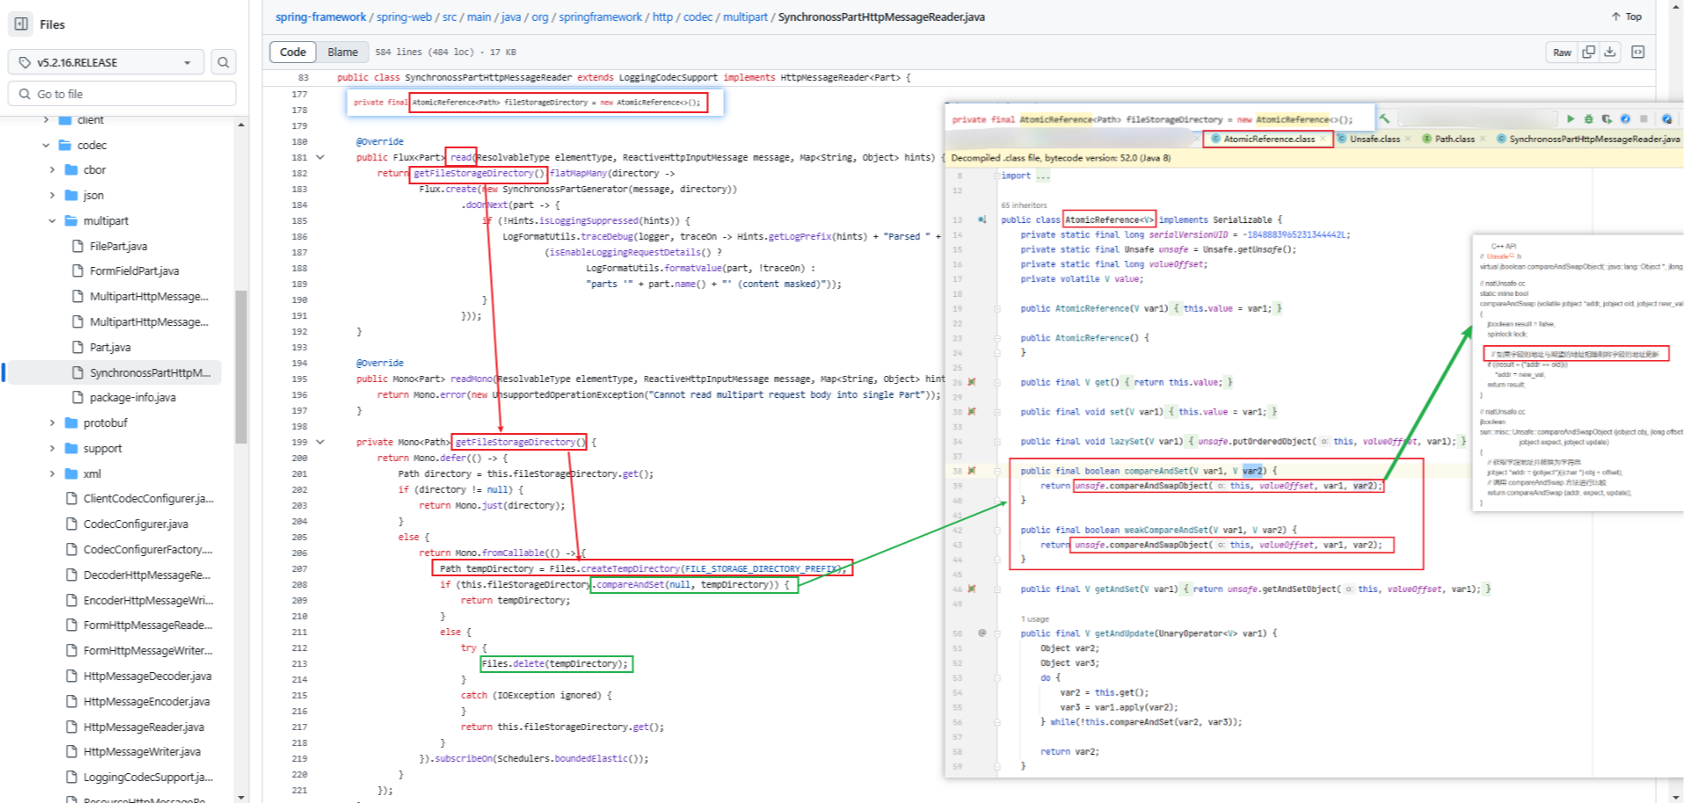Switch to the Blame tab
Viewport: 1685px width, 804px height.
click(342, 52)
